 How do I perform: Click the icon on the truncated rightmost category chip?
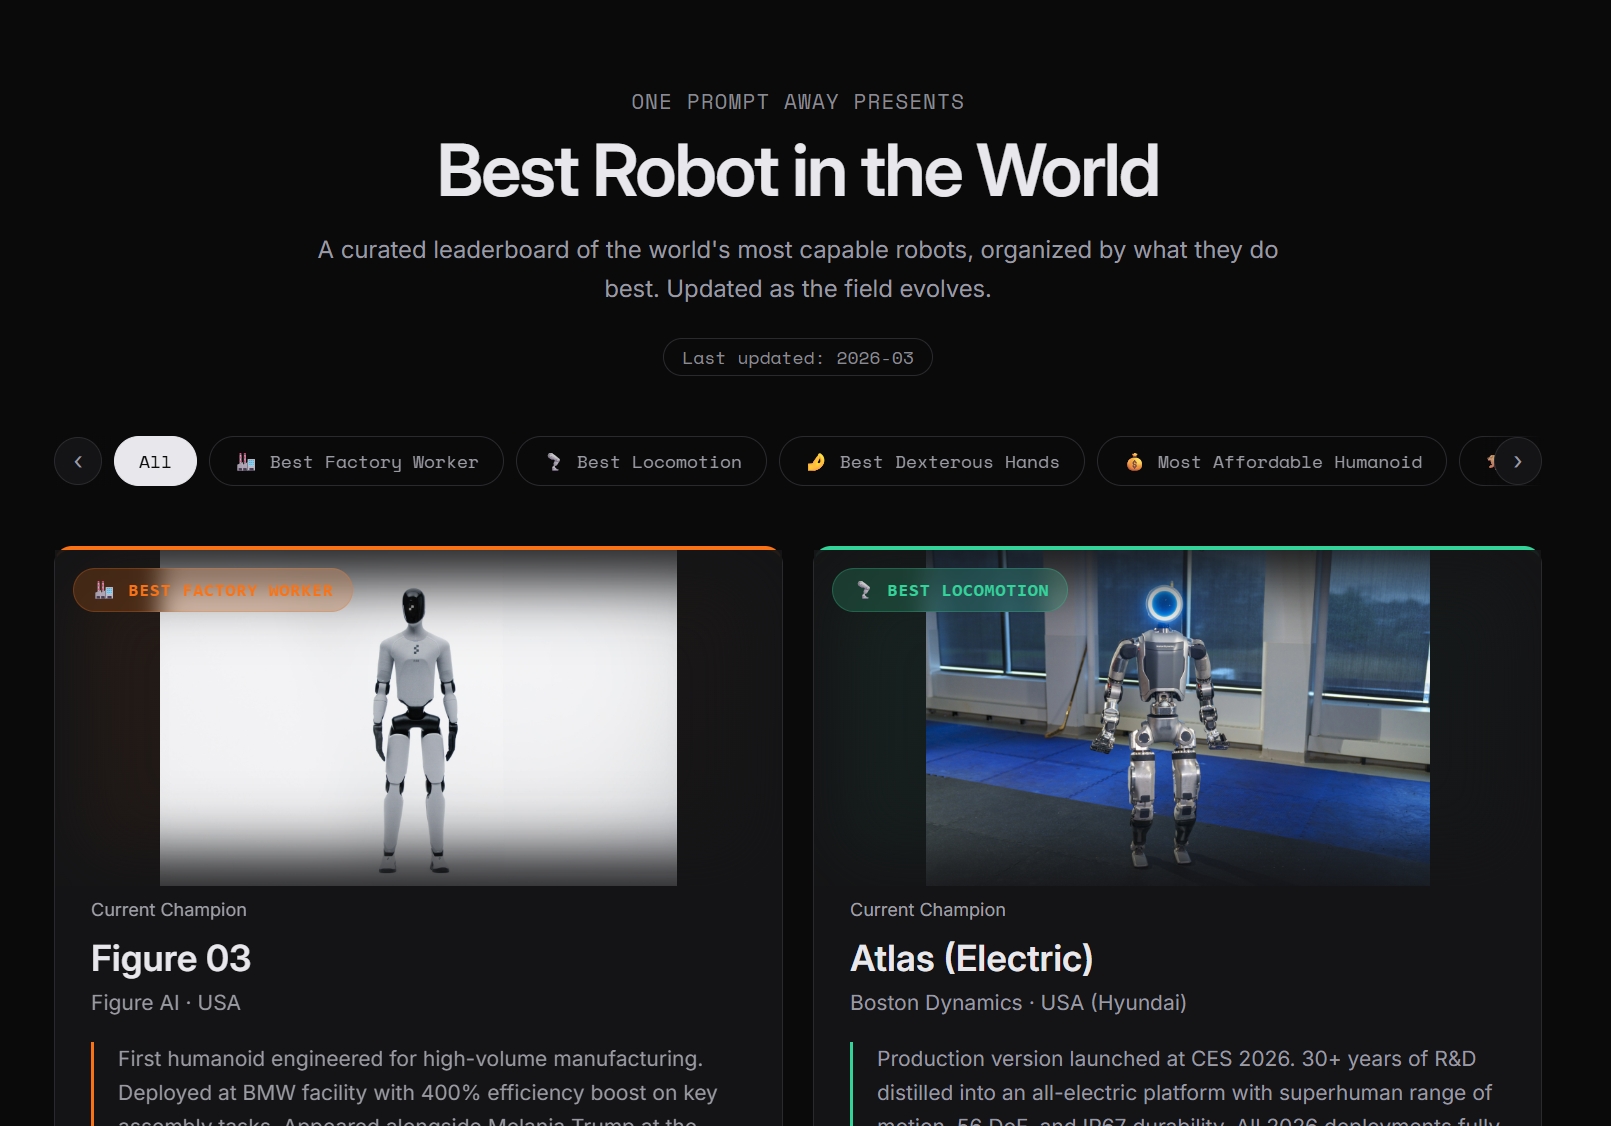click(1492, 461)
